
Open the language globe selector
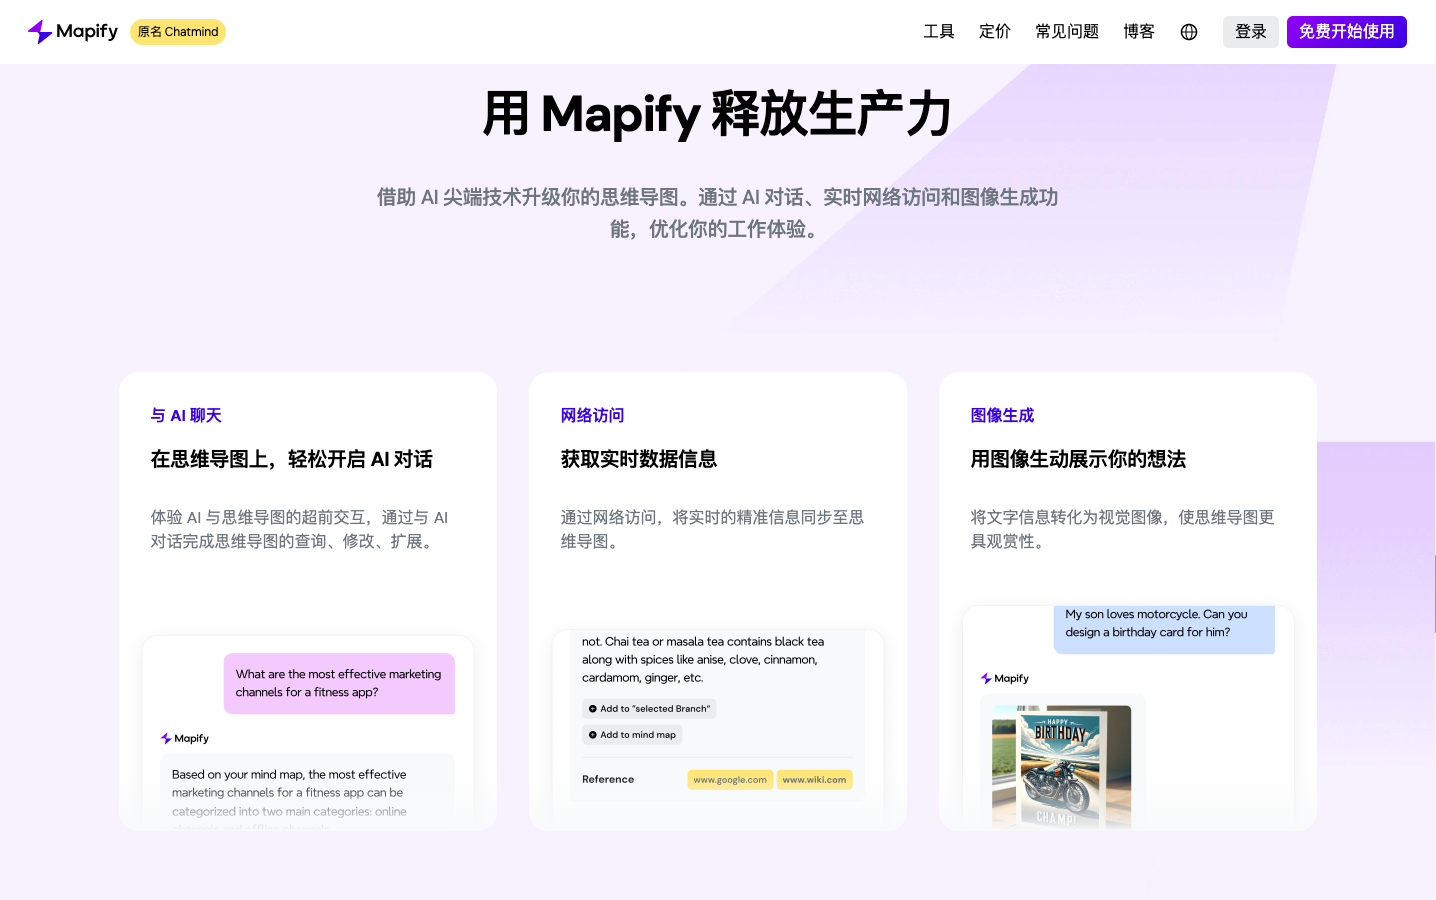coord(1188,31)
